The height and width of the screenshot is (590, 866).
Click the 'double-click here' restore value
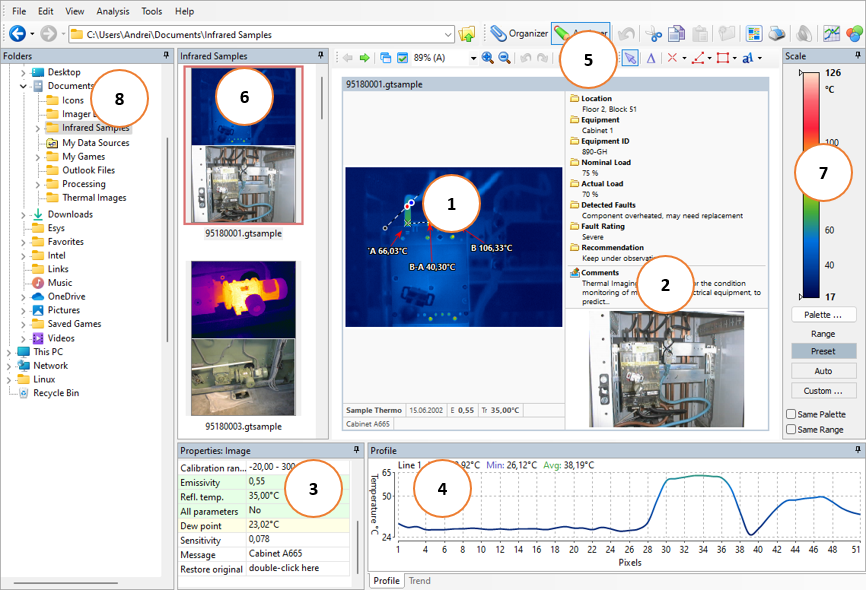[x=284, y=568]
